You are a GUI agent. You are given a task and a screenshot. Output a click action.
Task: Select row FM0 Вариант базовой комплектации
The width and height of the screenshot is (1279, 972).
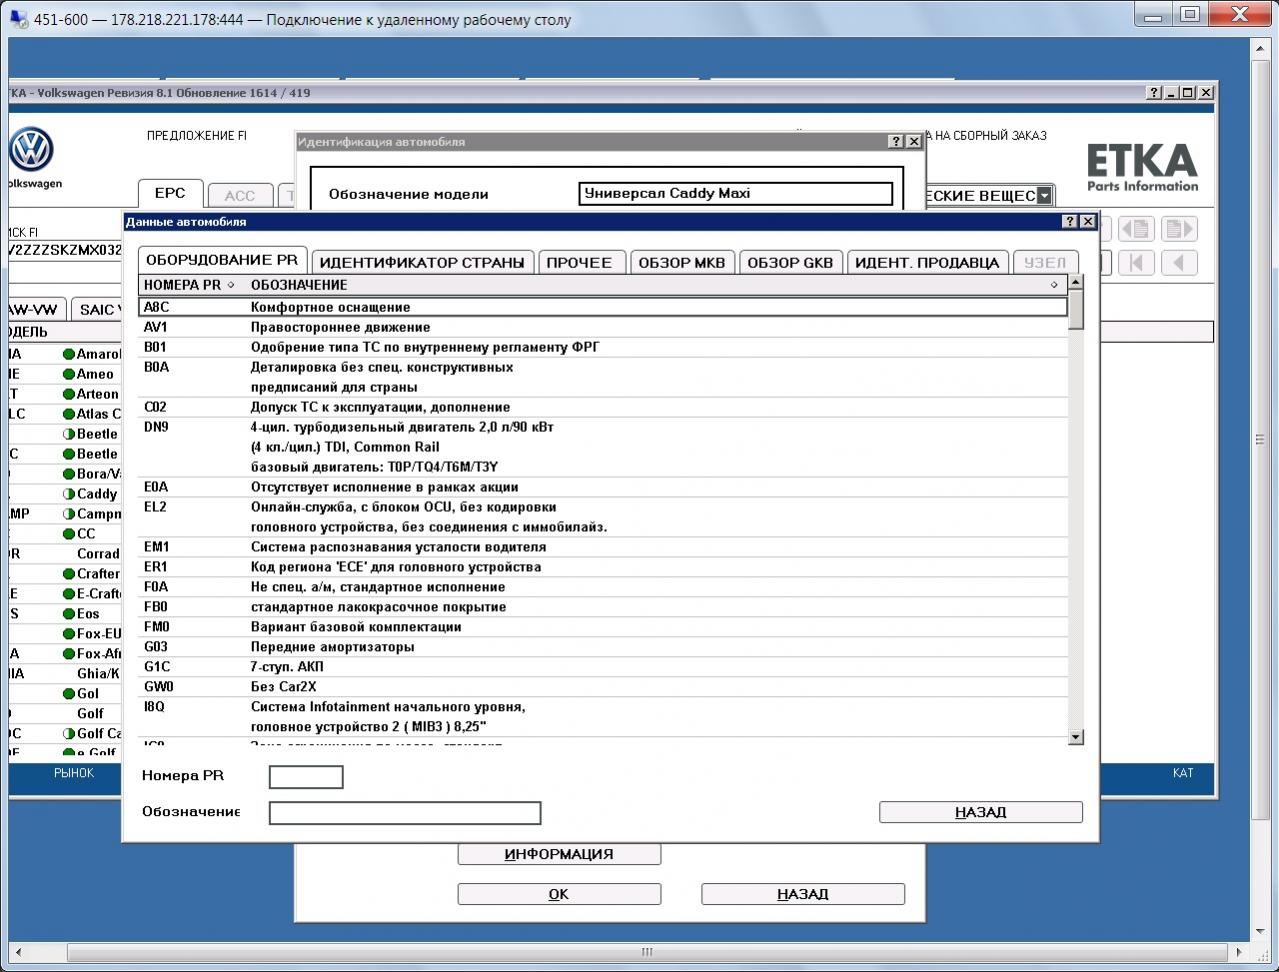point(604,627)
